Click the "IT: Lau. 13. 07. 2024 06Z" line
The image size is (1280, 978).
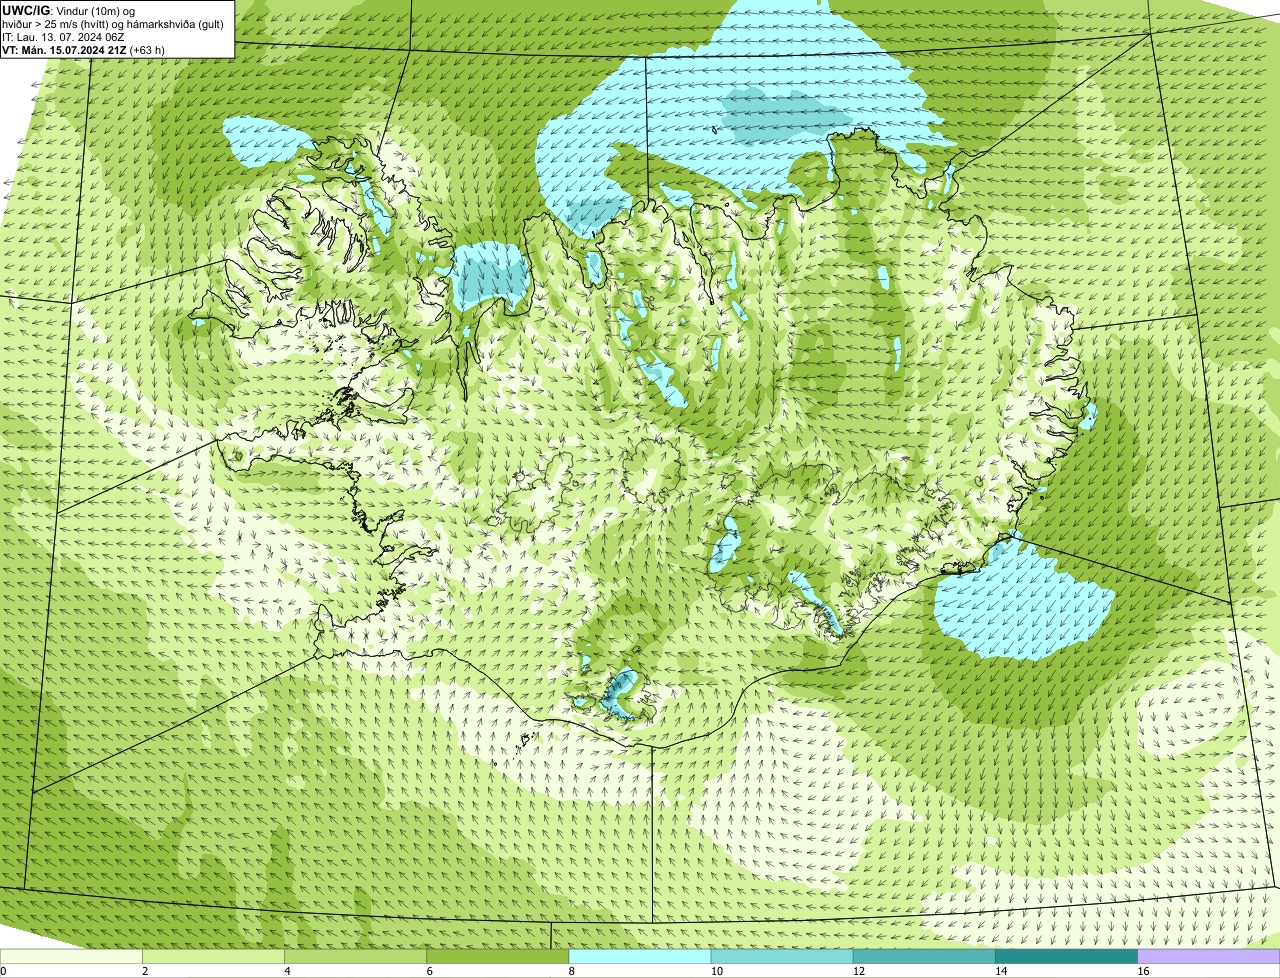63,36
